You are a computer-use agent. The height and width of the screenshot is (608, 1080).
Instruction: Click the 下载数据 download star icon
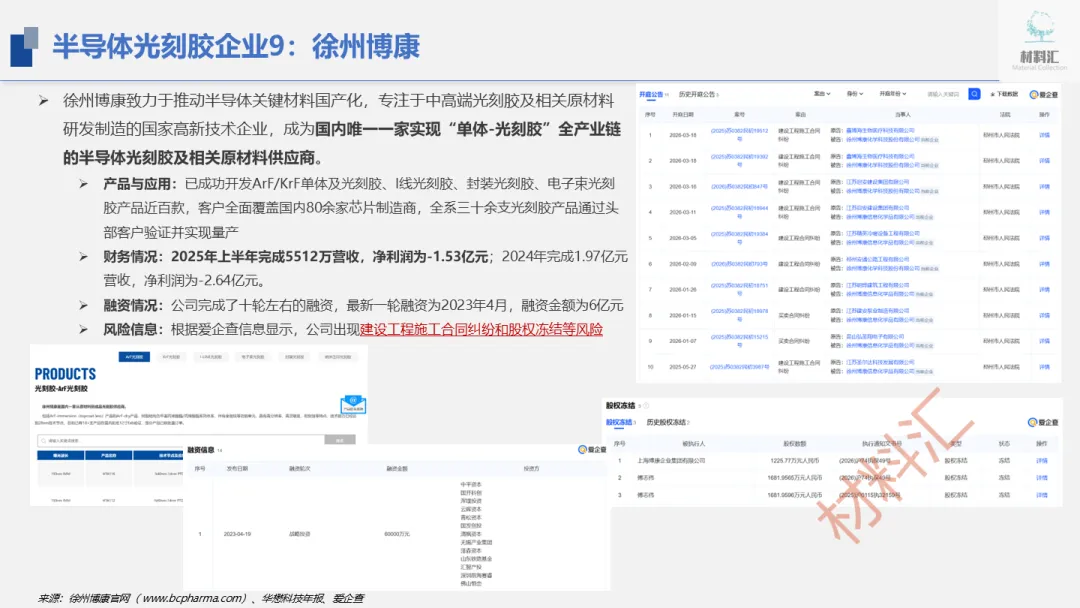coord(993,94)
